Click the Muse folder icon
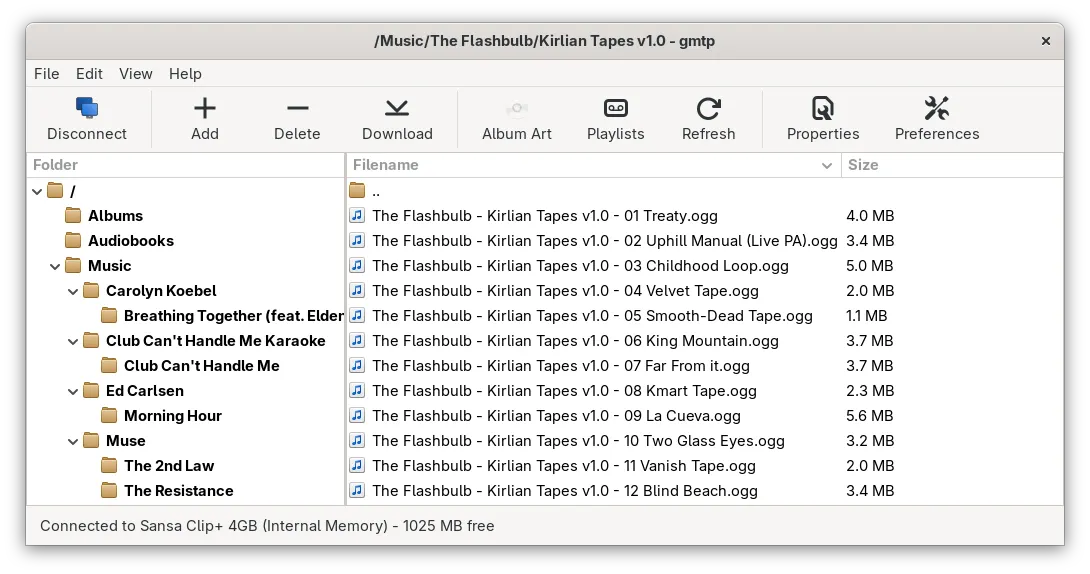 tap(91, 441)
